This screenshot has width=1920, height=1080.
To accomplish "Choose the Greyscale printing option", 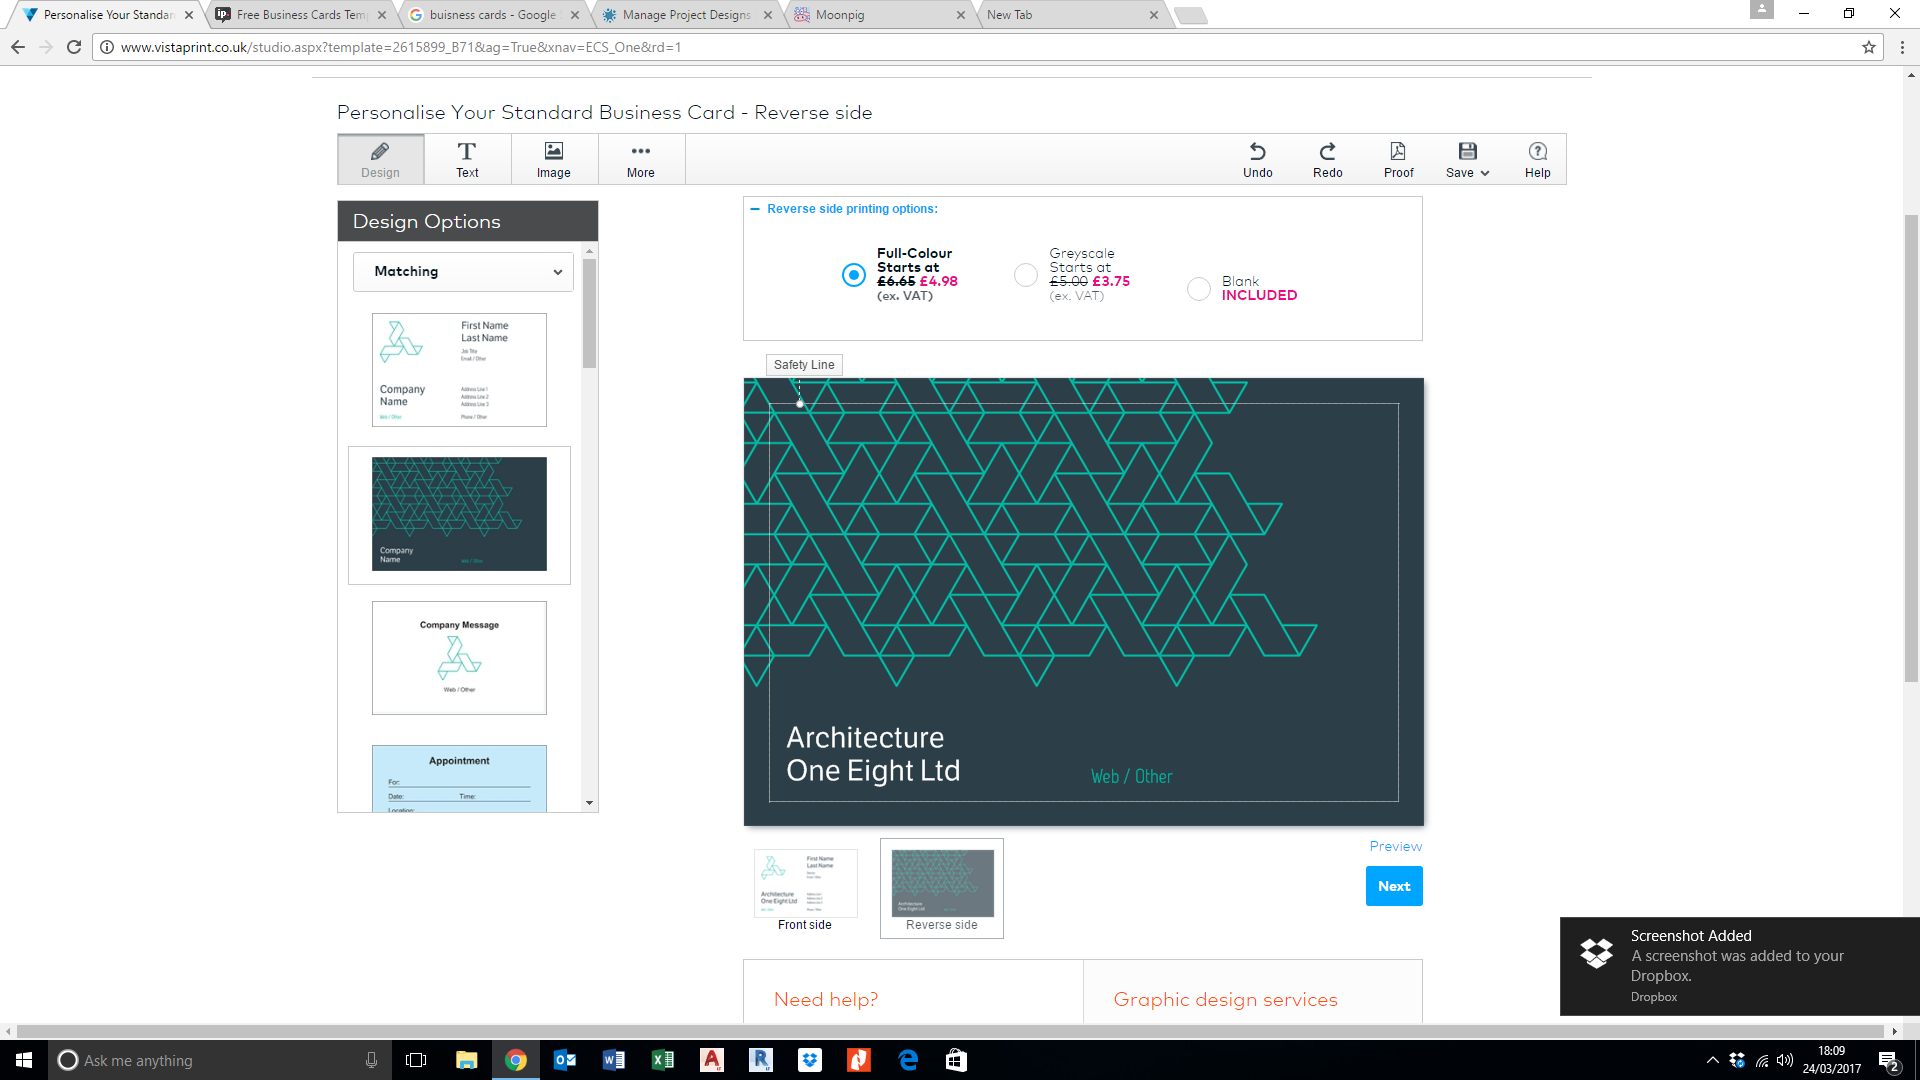I will [x=1025, y=275].
